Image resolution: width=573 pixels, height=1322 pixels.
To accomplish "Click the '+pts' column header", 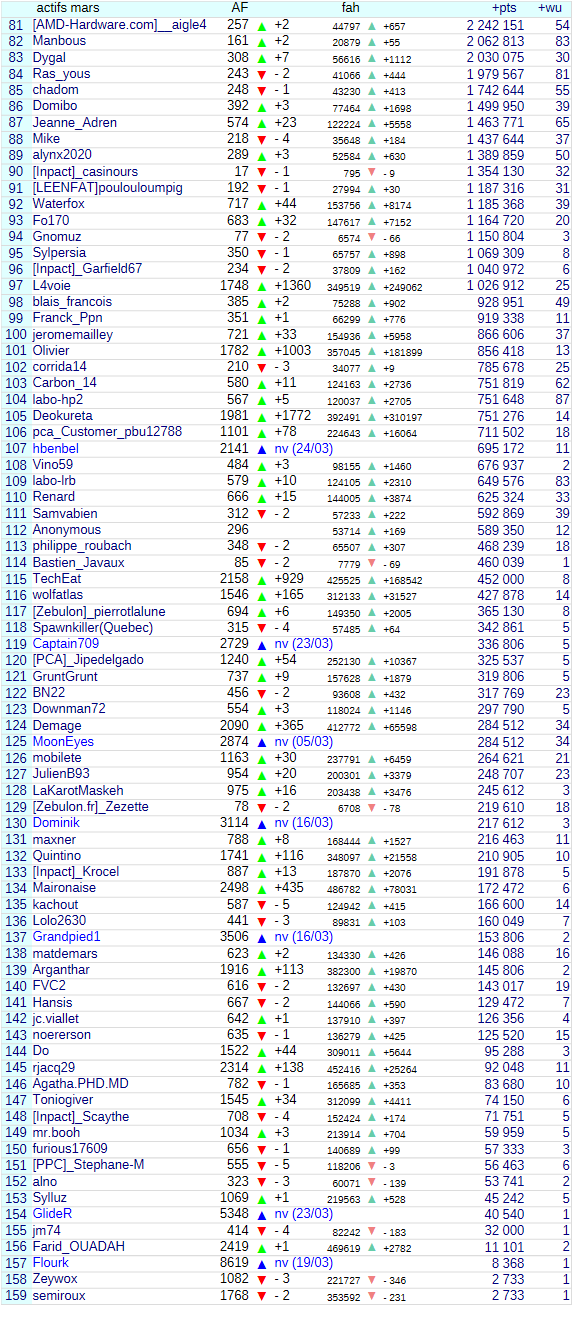I will pyautogui.click(x=505, y=8).
